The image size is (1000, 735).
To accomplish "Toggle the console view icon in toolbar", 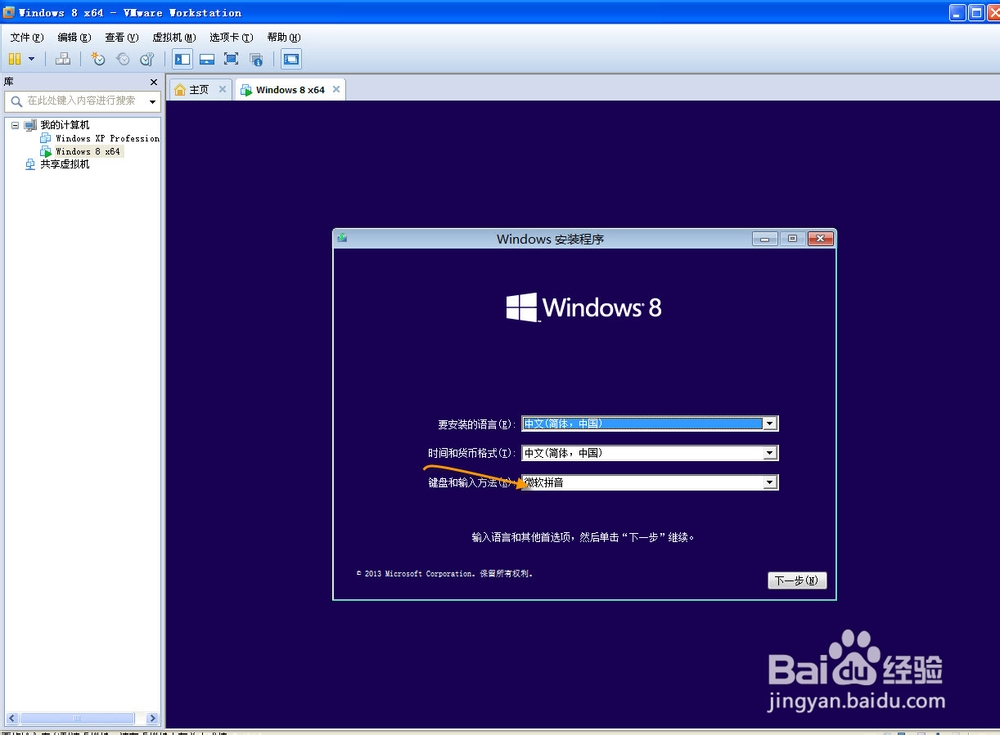I will tap(291, 59).
